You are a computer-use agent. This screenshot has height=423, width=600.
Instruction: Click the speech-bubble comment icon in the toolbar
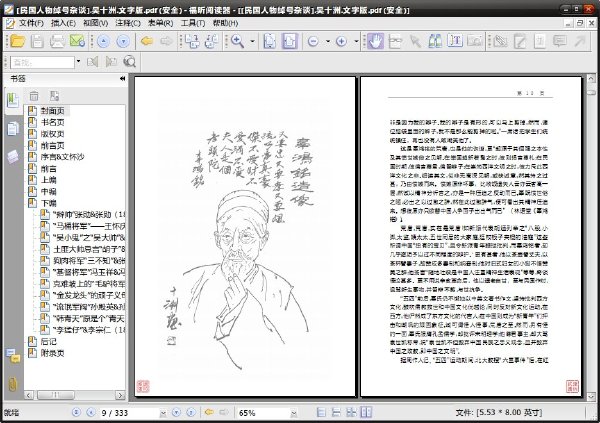click(560, 41)
